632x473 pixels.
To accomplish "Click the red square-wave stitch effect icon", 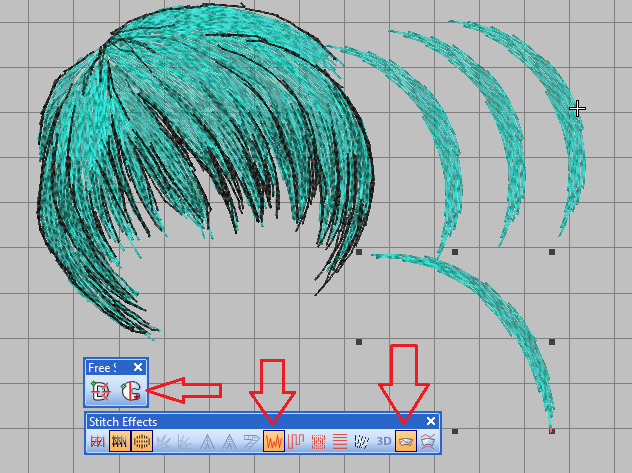I will [x=296, y=441].
